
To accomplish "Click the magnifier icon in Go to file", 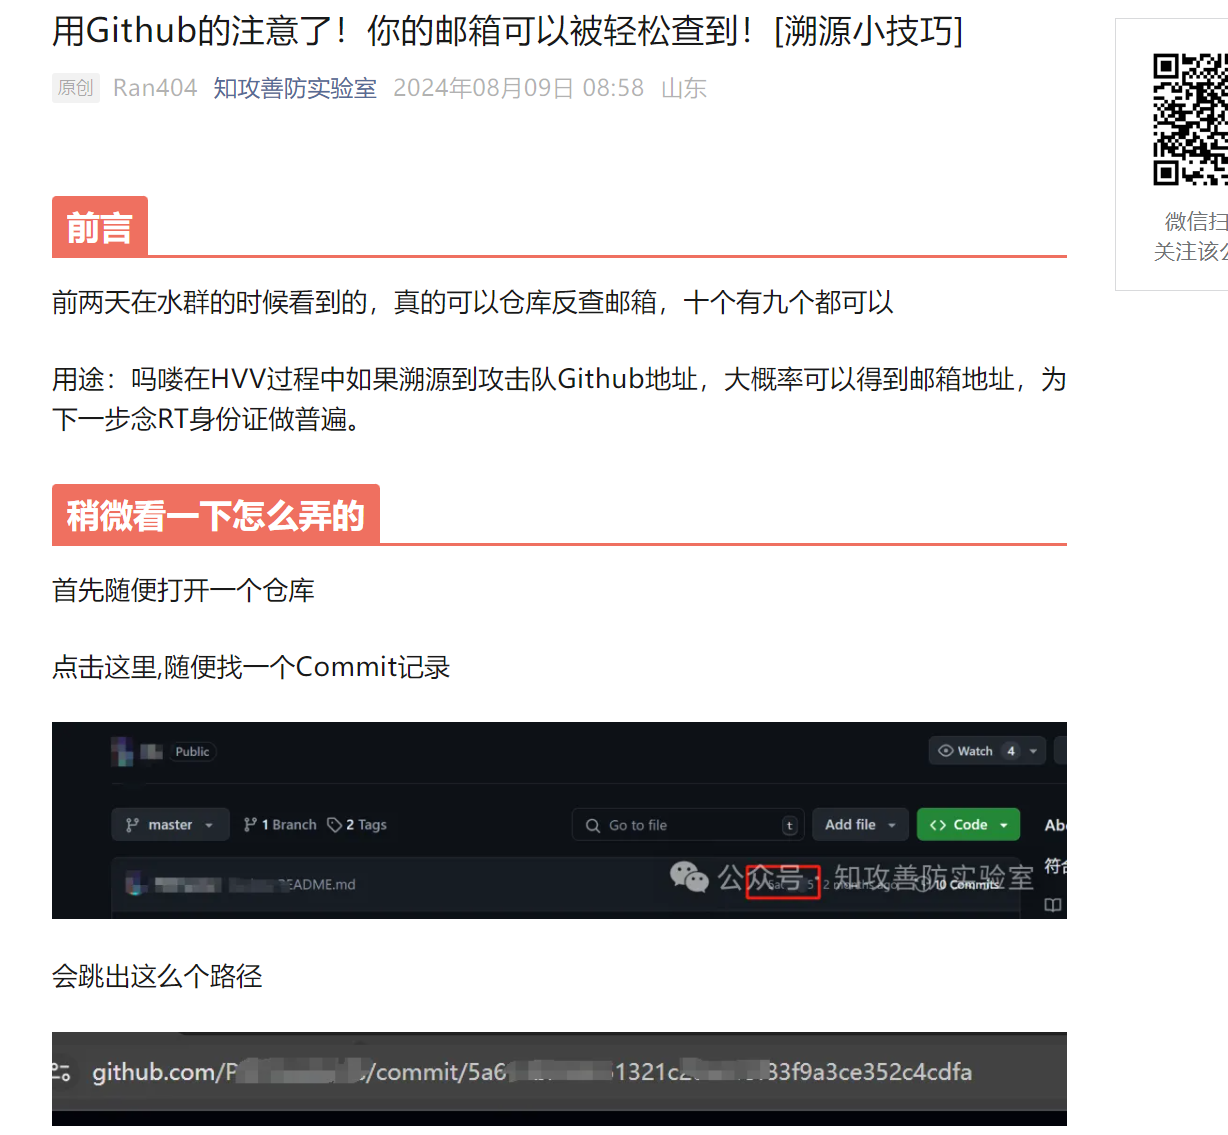I will 593,825.
